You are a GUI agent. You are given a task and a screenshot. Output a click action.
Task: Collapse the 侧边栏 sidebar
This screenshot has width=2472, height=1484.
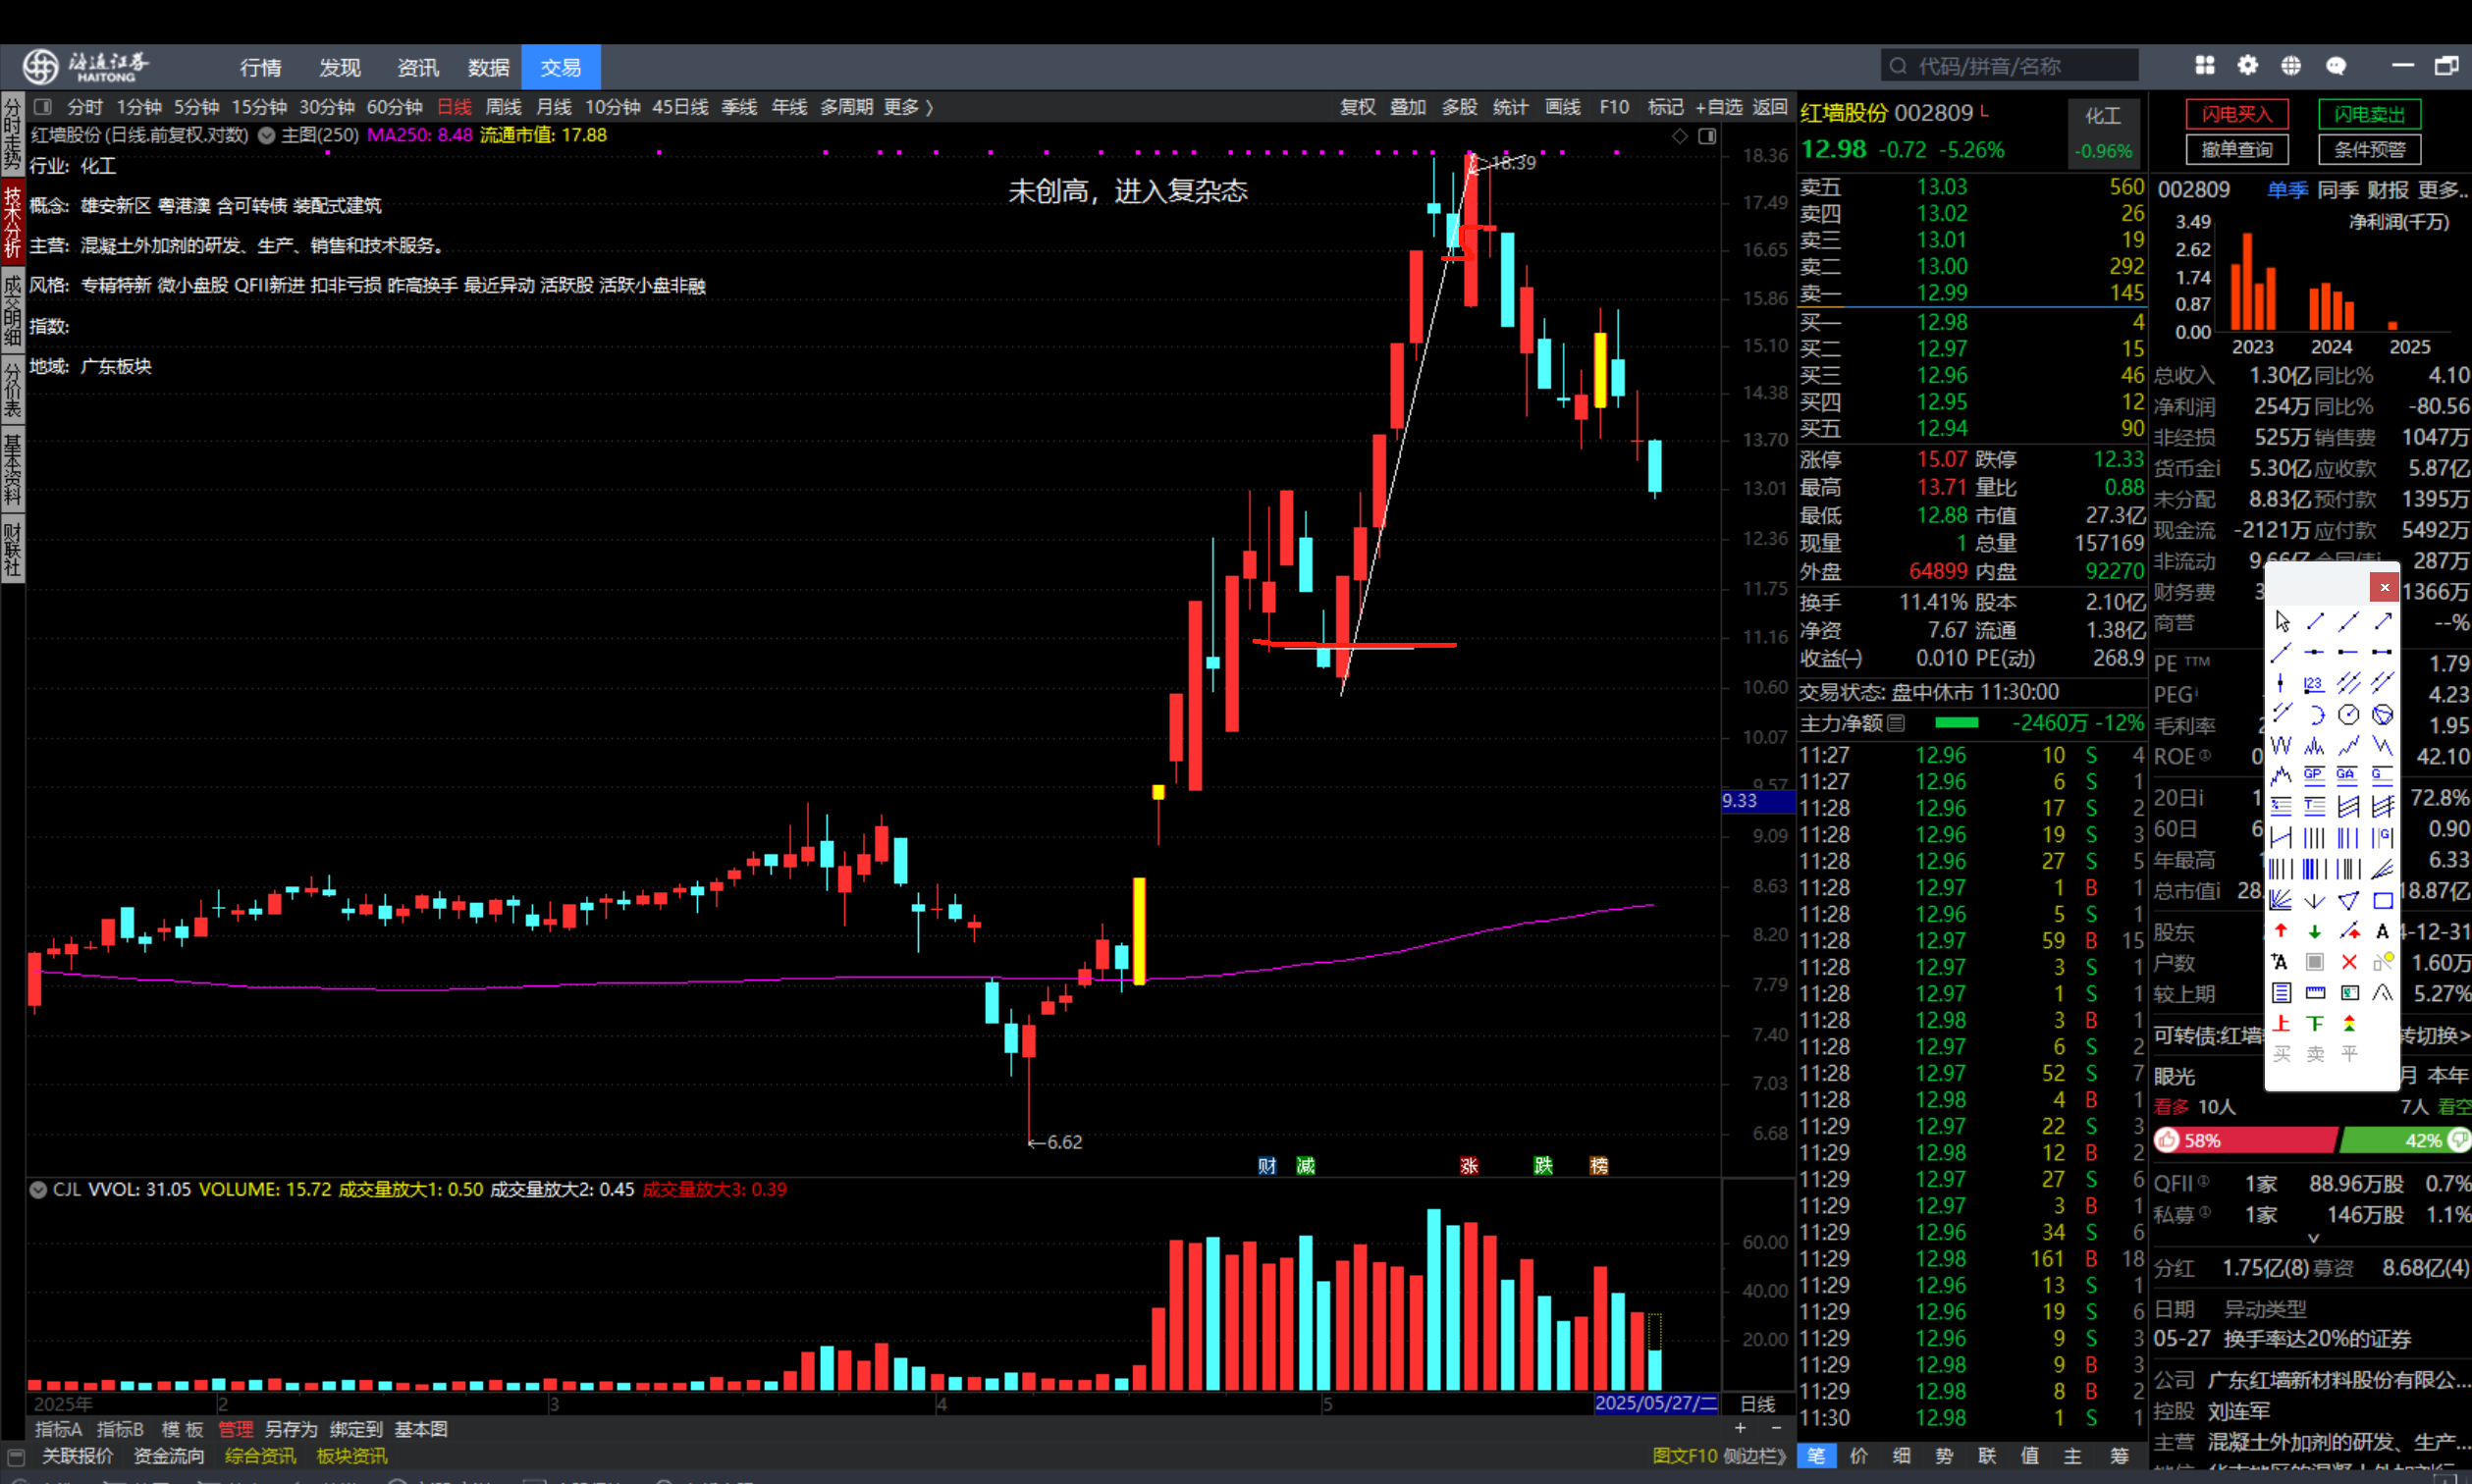pyautogui.click(x=1754, y=1455)
